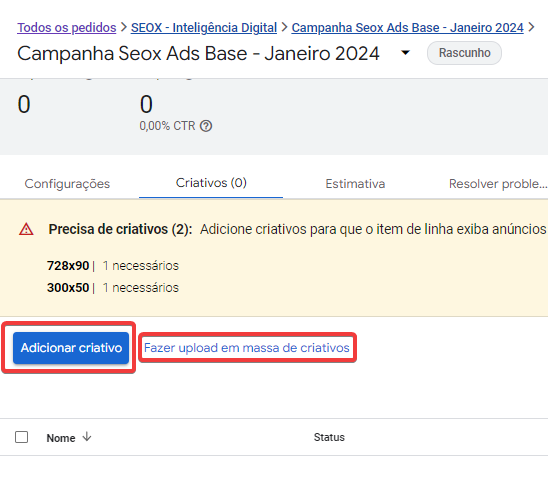
Task: Open Campanha Seox Ads Base breadcrumb link
Action: (x=408, y=28)
